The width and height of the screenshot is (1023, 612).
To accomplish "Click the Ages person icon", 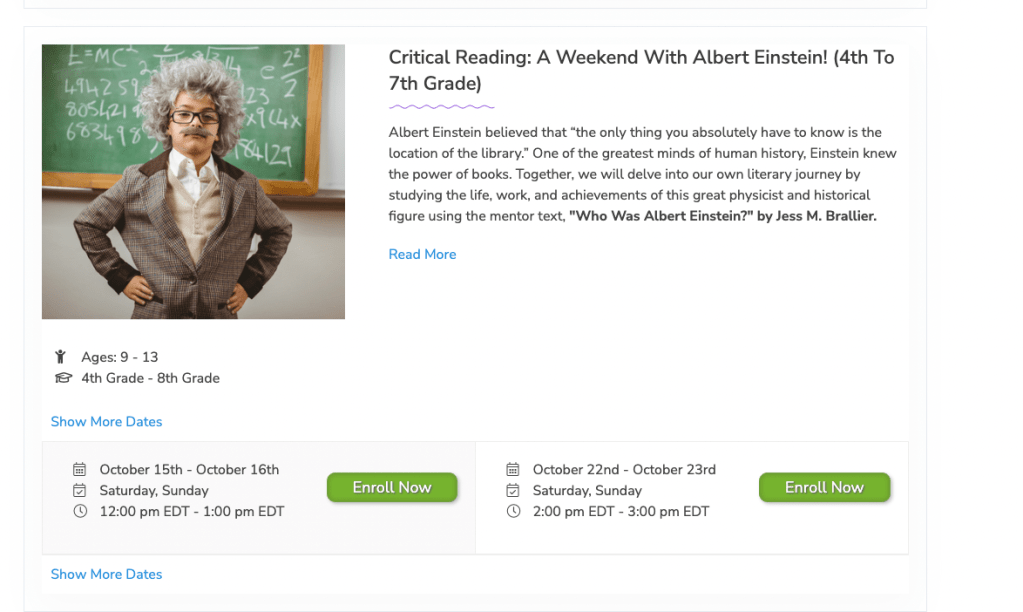I will [x=61, y=357].
